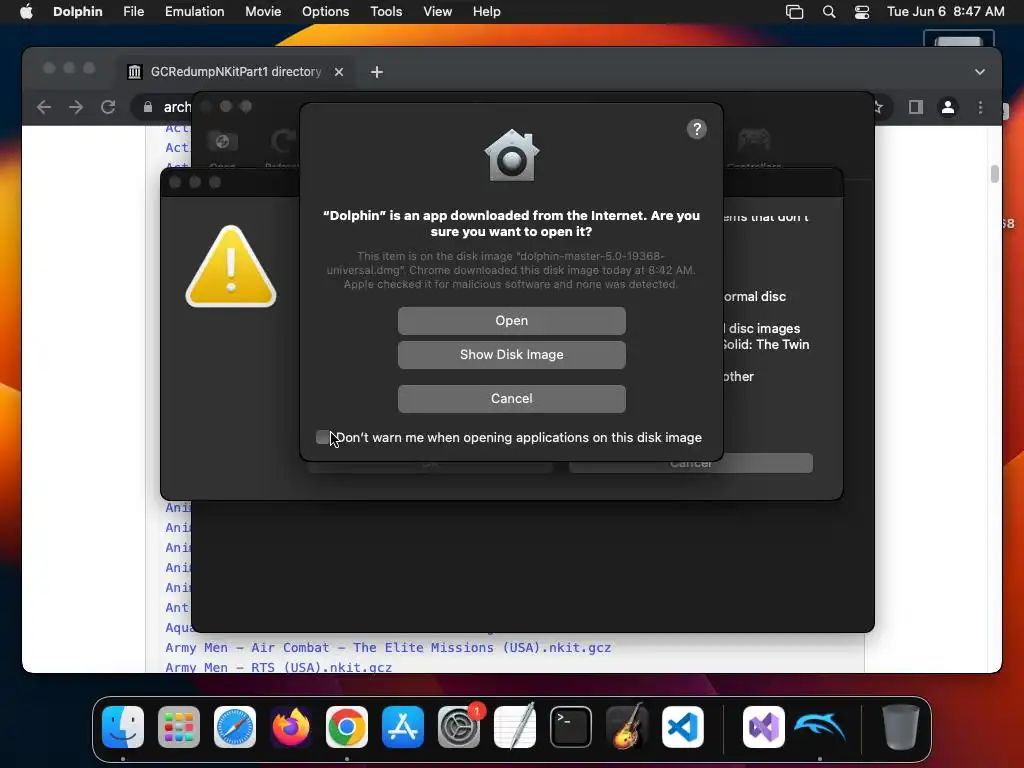Open Chrome profile menu
The height and width of the screenshot is (768, 1024).
(948, 107)
